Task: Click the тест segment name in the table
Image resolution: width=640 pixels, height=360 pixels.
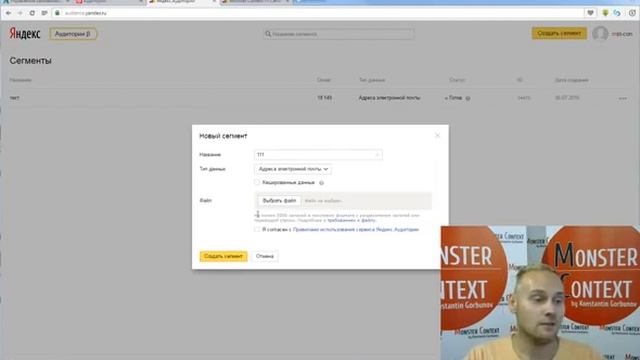Action: (x=14, y=98)
